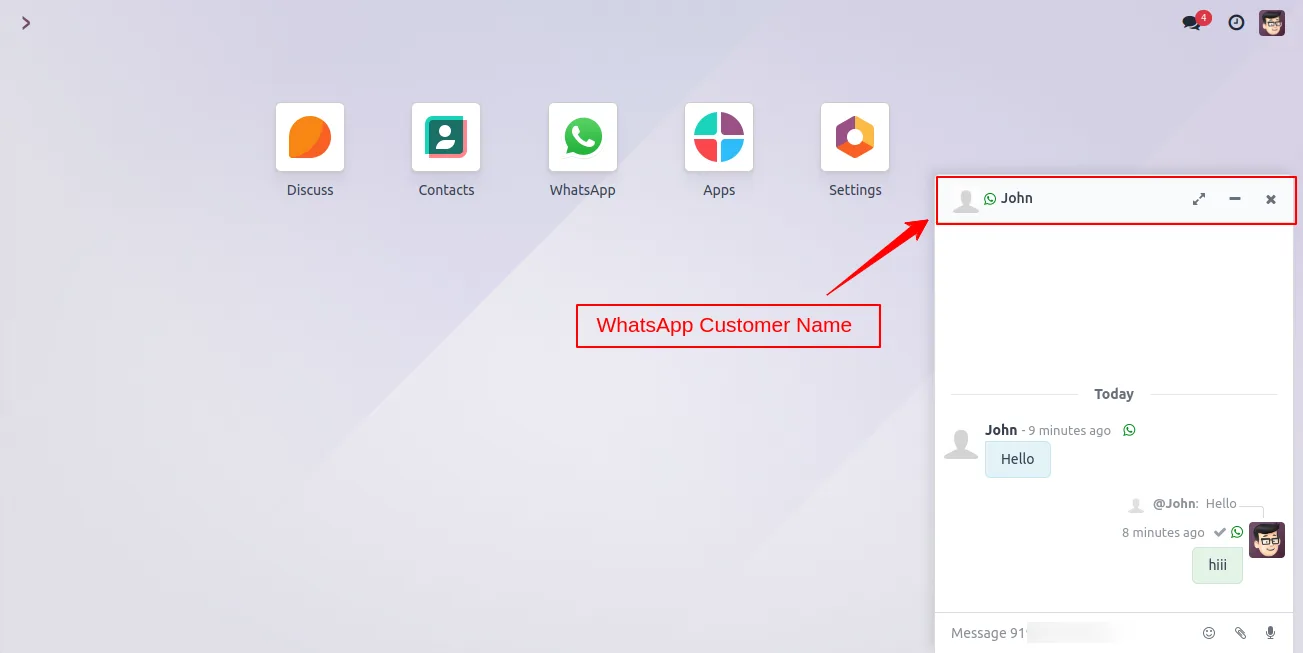Attach a file using the paperclip icon
The image size is (1303, 653).
pyautogui.click(x=1240, y=633)
